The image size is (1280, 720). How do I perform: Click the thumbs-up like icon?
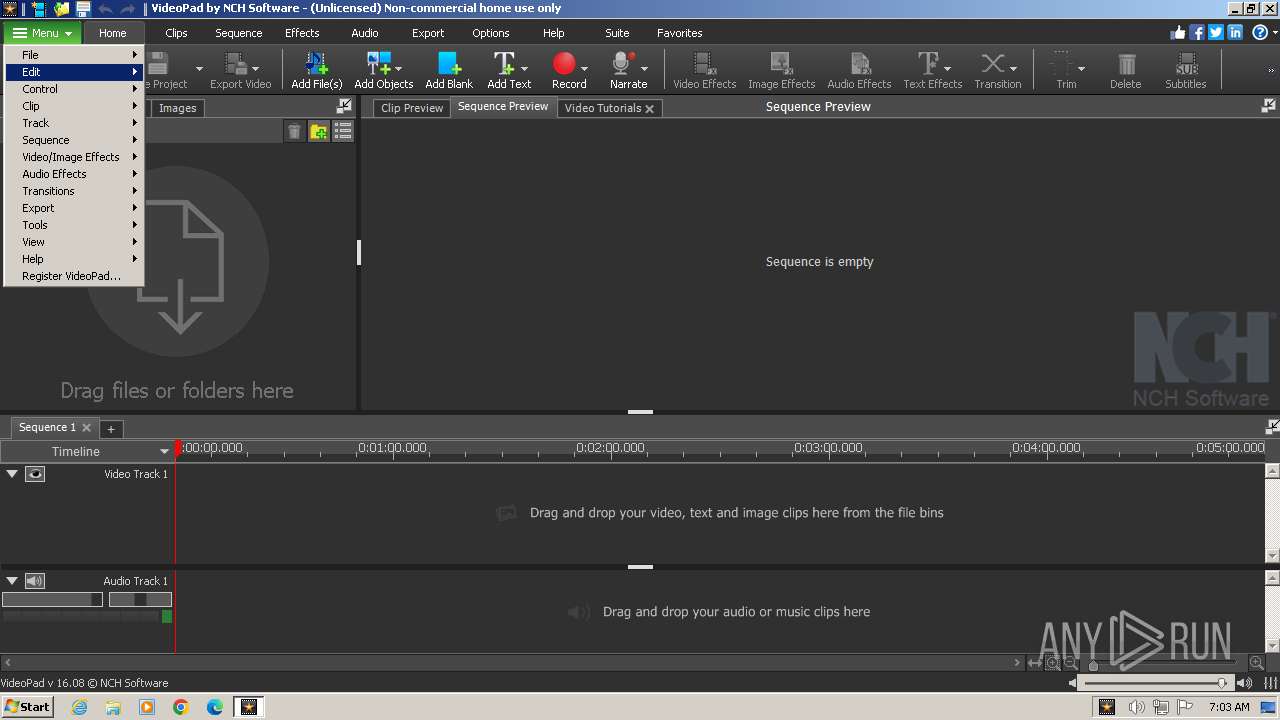[1178, 32]
